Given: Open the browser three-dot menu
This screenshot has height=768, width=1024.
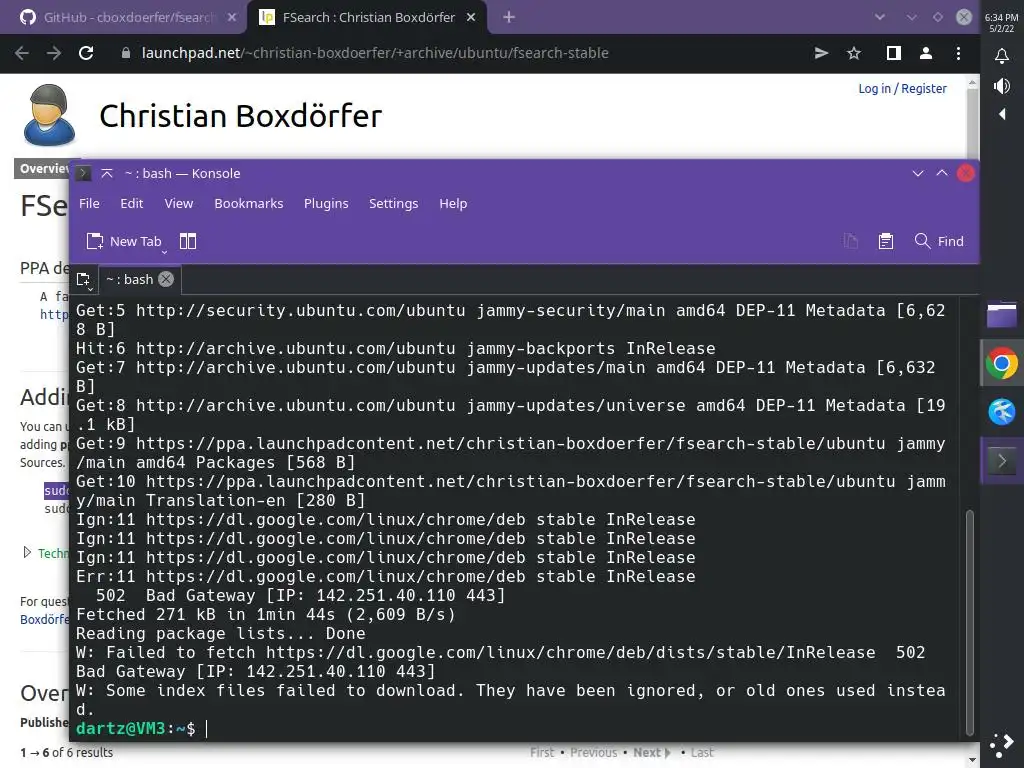Looking at the screenshot, I should (x=958, y=53).
